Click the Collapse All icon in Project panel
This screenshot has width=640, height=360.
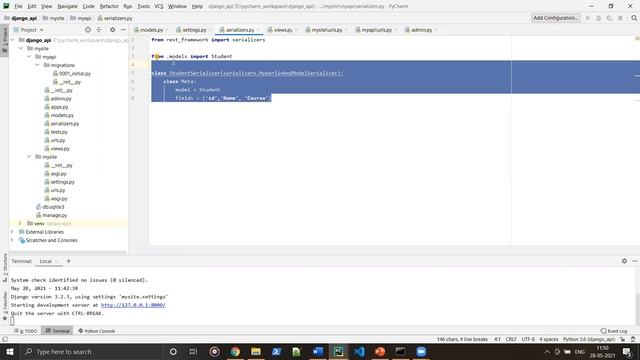tap(99, 30)
